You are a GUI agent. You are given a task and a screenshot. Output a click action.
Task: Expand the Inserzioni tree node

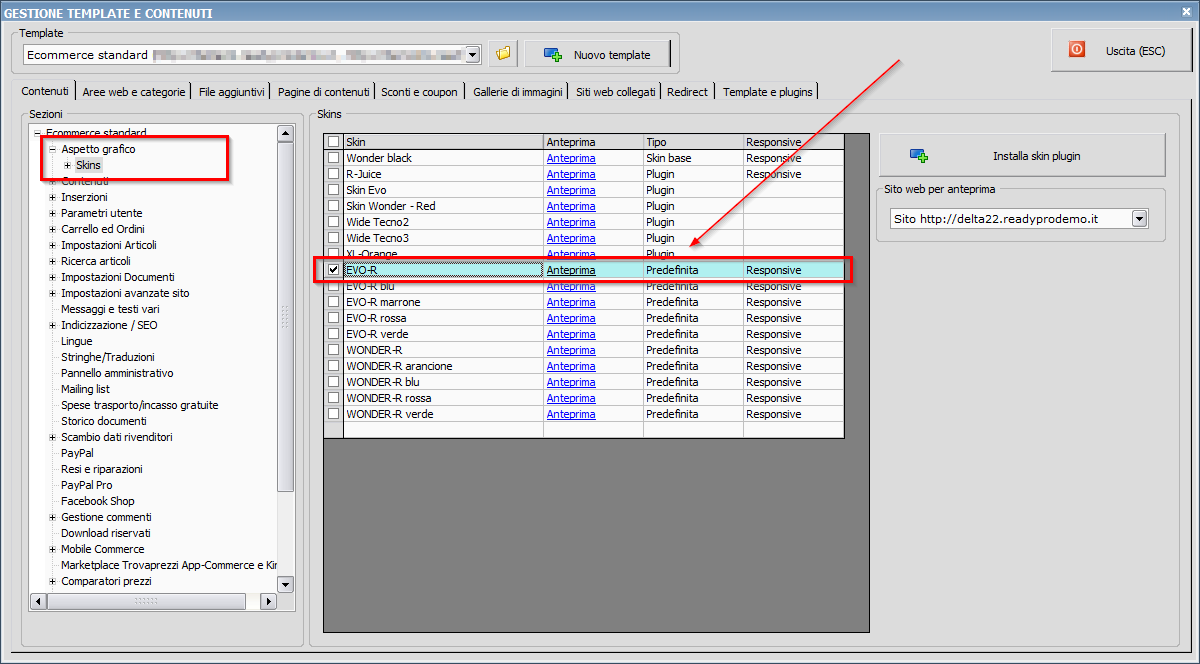pos(52,197)
